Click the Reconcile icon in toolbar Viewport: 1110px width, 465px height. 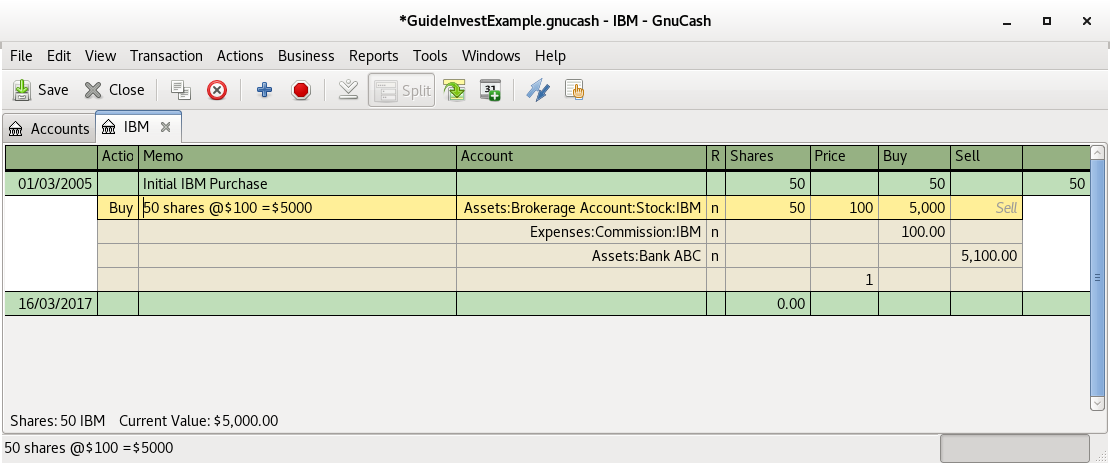[x=574, y=90]
